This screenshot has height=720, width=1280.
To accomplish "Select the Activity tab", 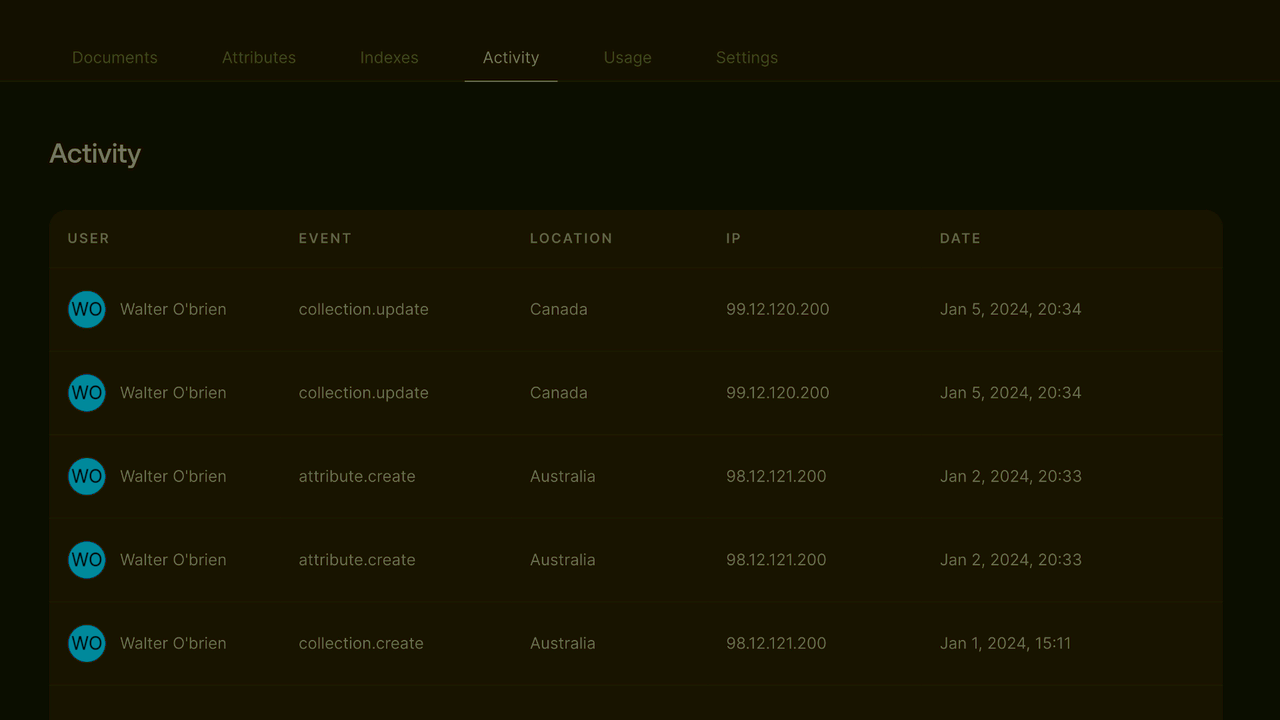I will pos(510,57).
